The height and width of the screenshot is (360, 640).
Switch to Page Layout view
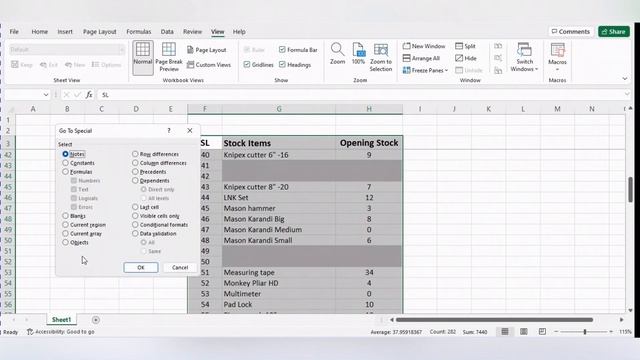[207, 50]
